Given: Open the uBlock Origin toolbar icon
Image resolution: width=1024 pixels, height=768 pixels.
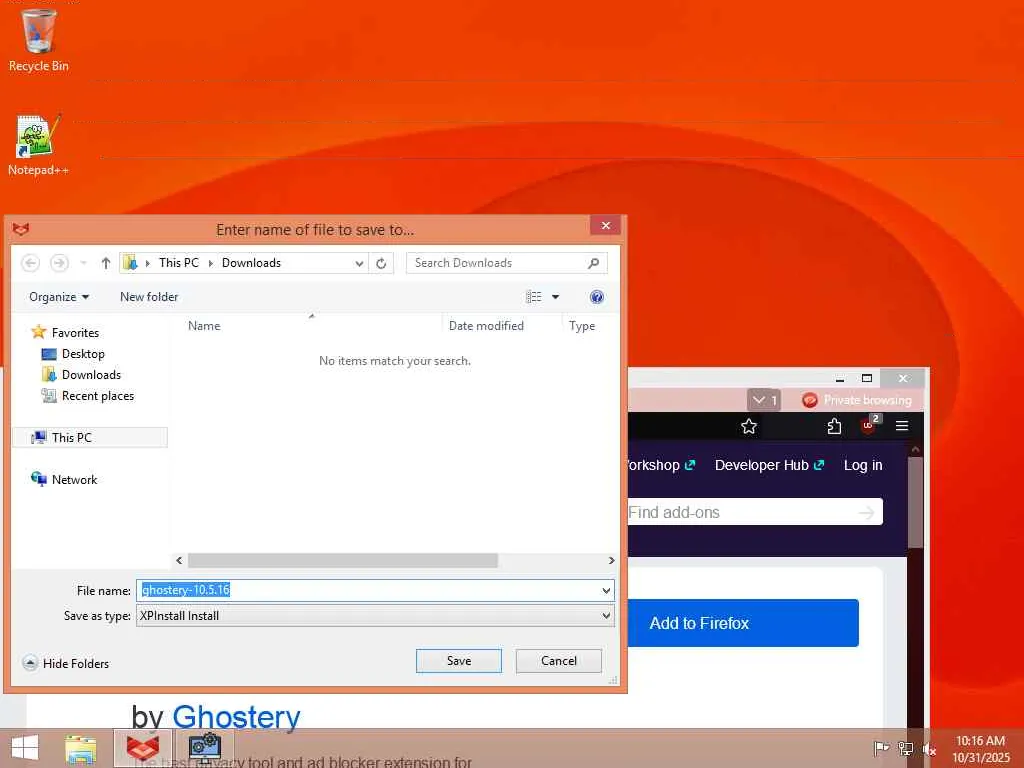Looking at the screenshot, I should pyautogui.click(x=869, y=424).
